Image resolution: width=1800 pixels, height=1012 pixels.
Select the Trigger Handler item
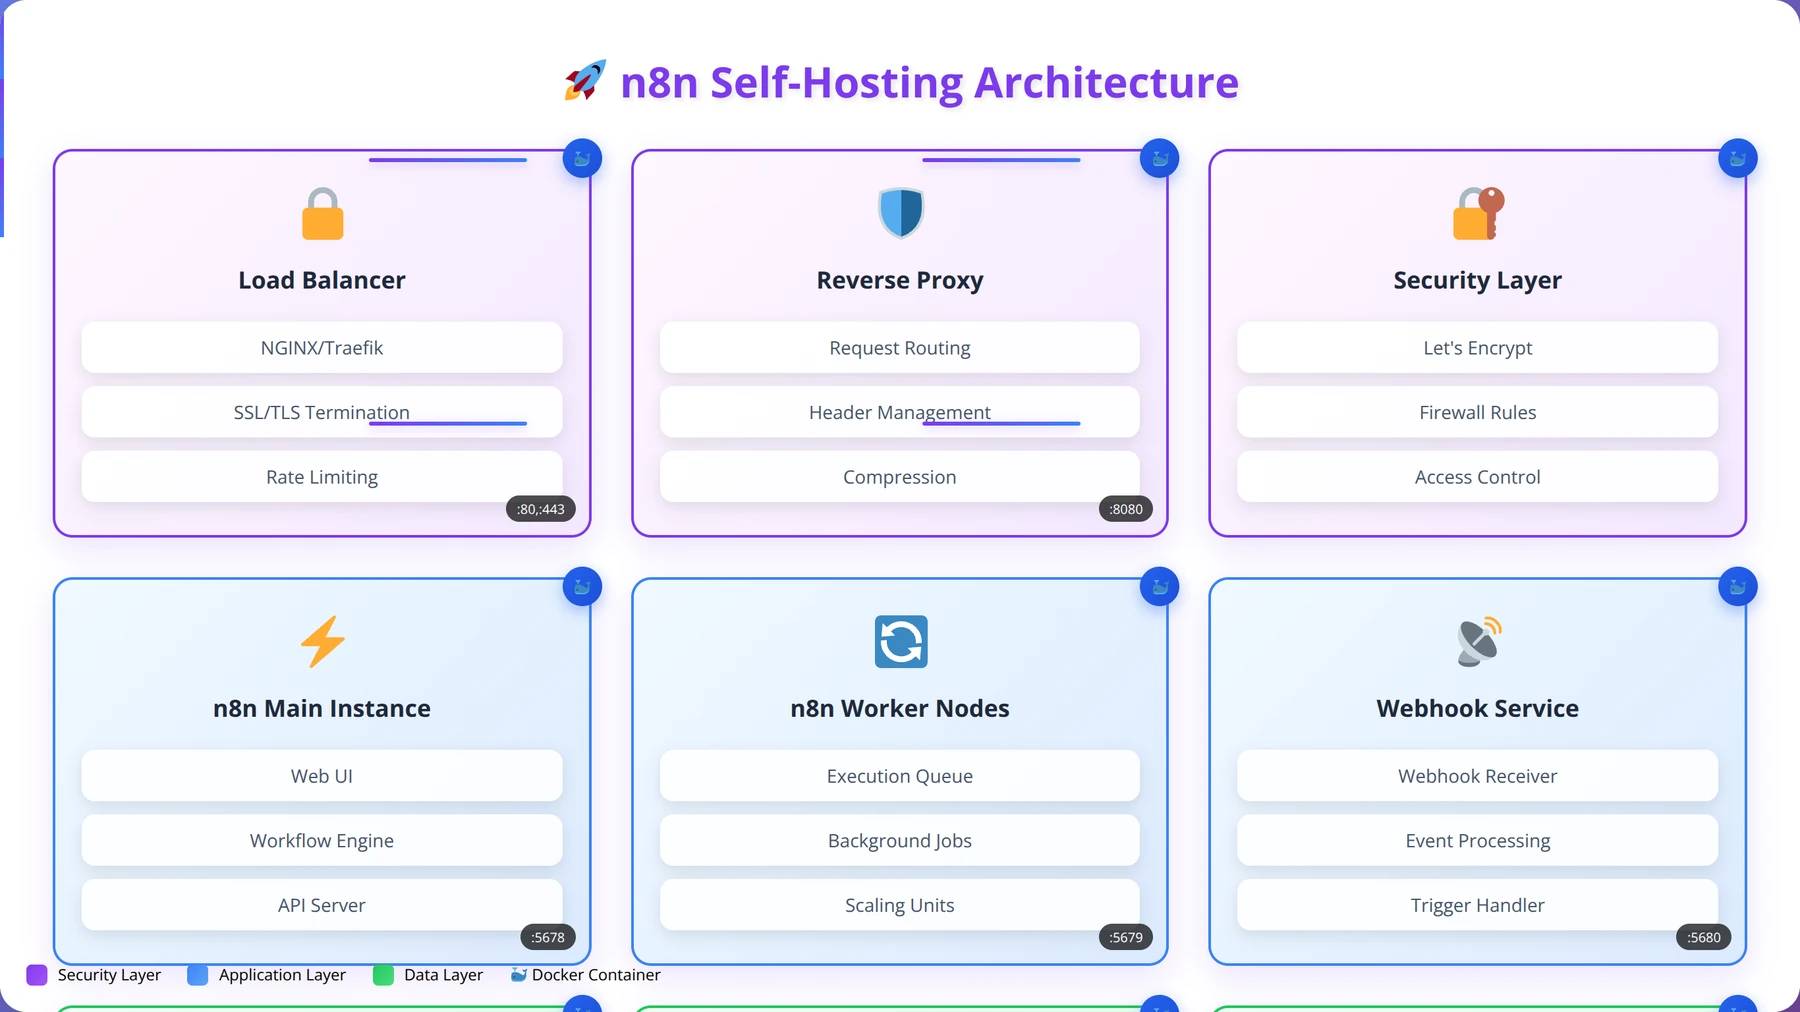click(x=1478, y=905)
